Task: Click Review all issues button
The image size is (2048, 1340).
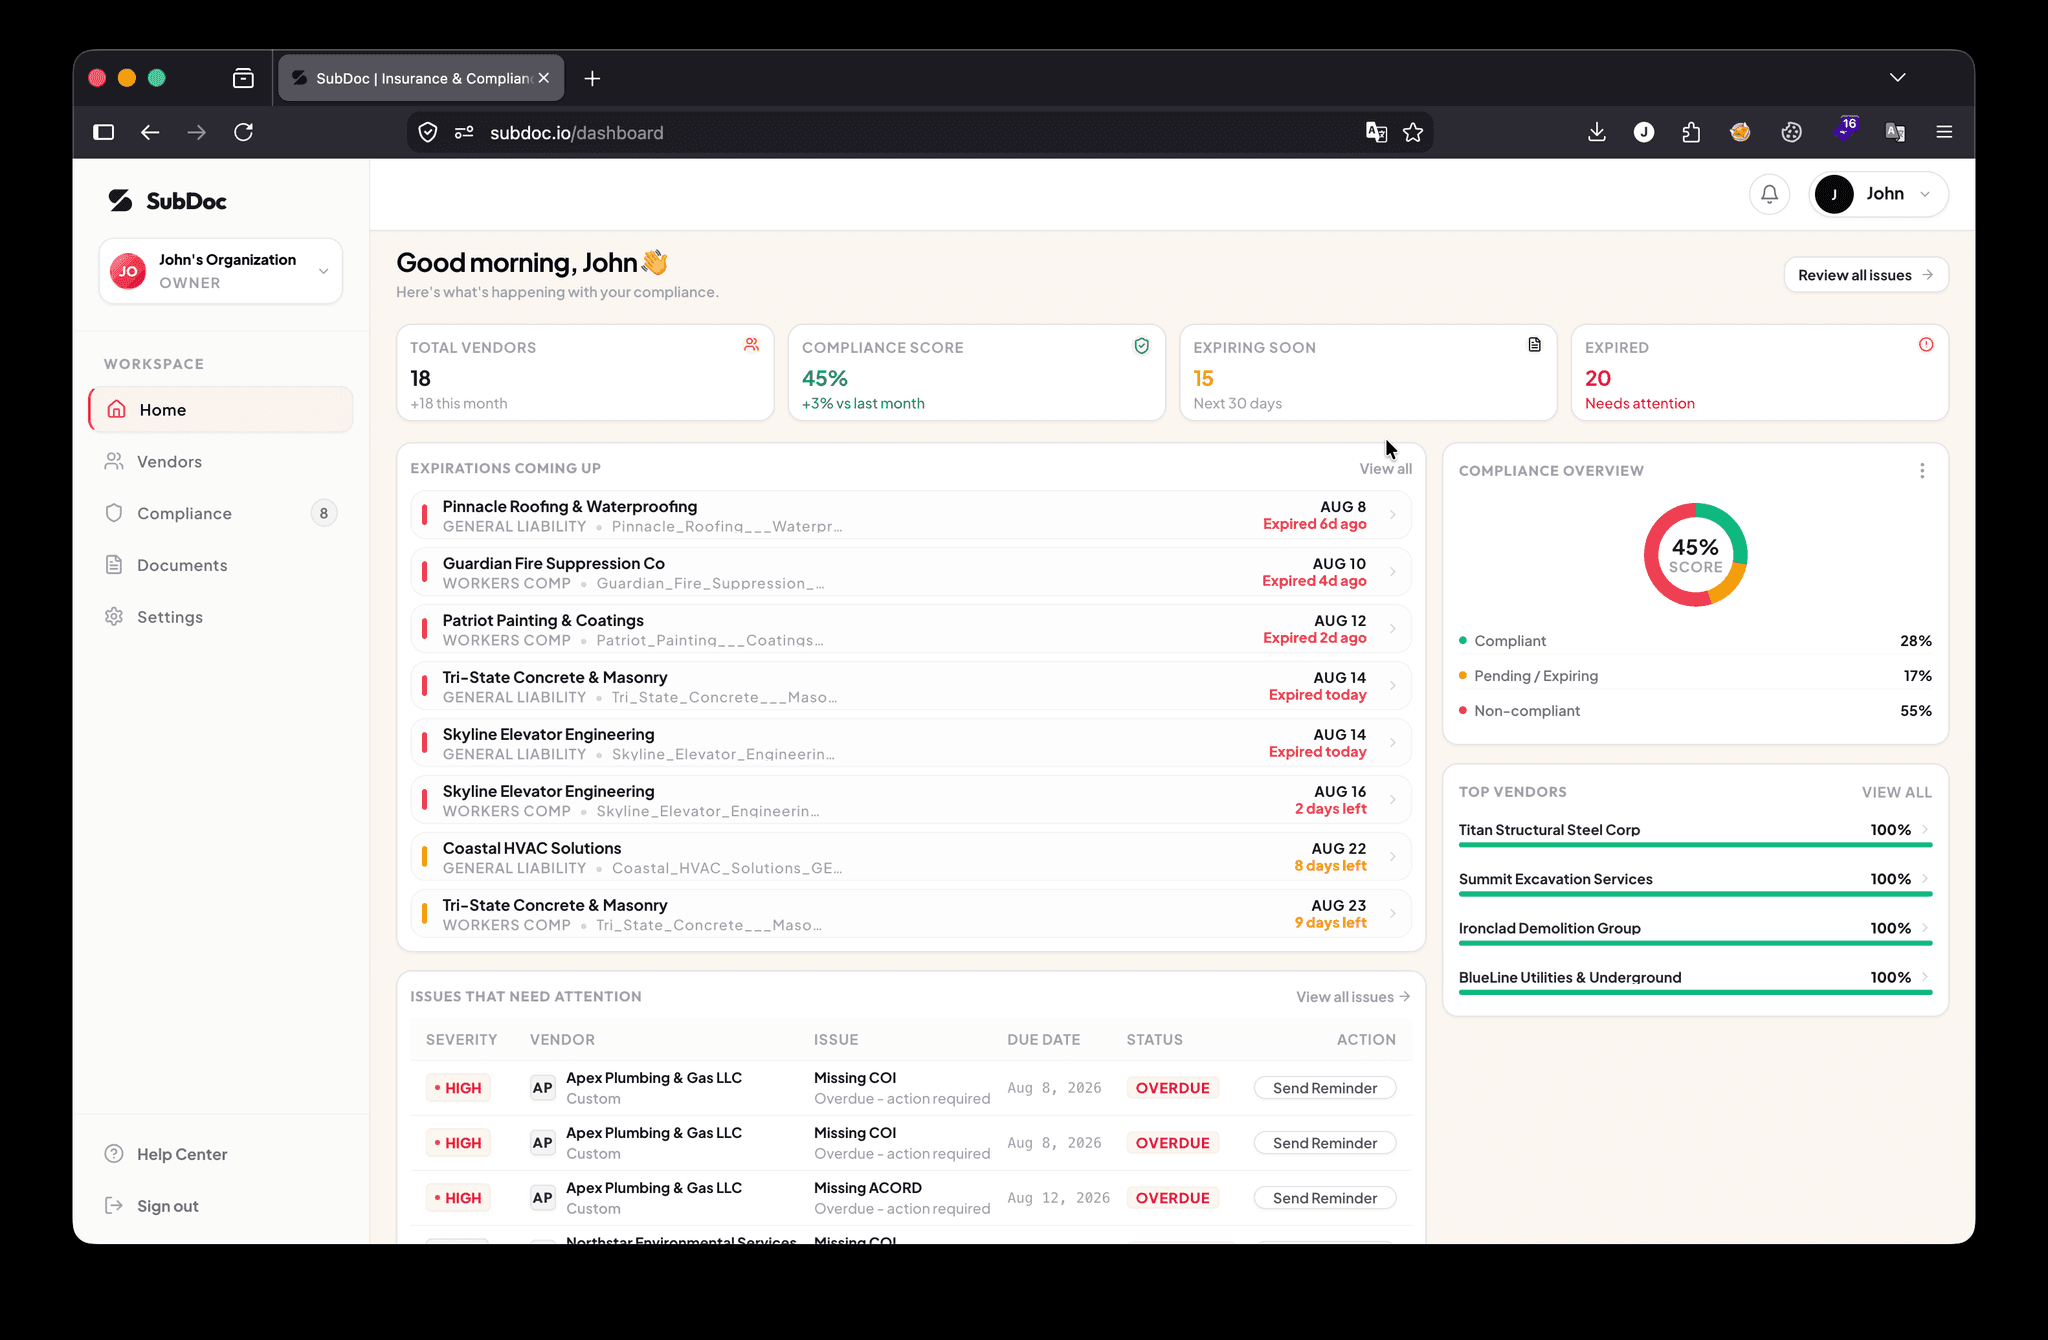Action: pyautogui.click(x=1866, y=275)
